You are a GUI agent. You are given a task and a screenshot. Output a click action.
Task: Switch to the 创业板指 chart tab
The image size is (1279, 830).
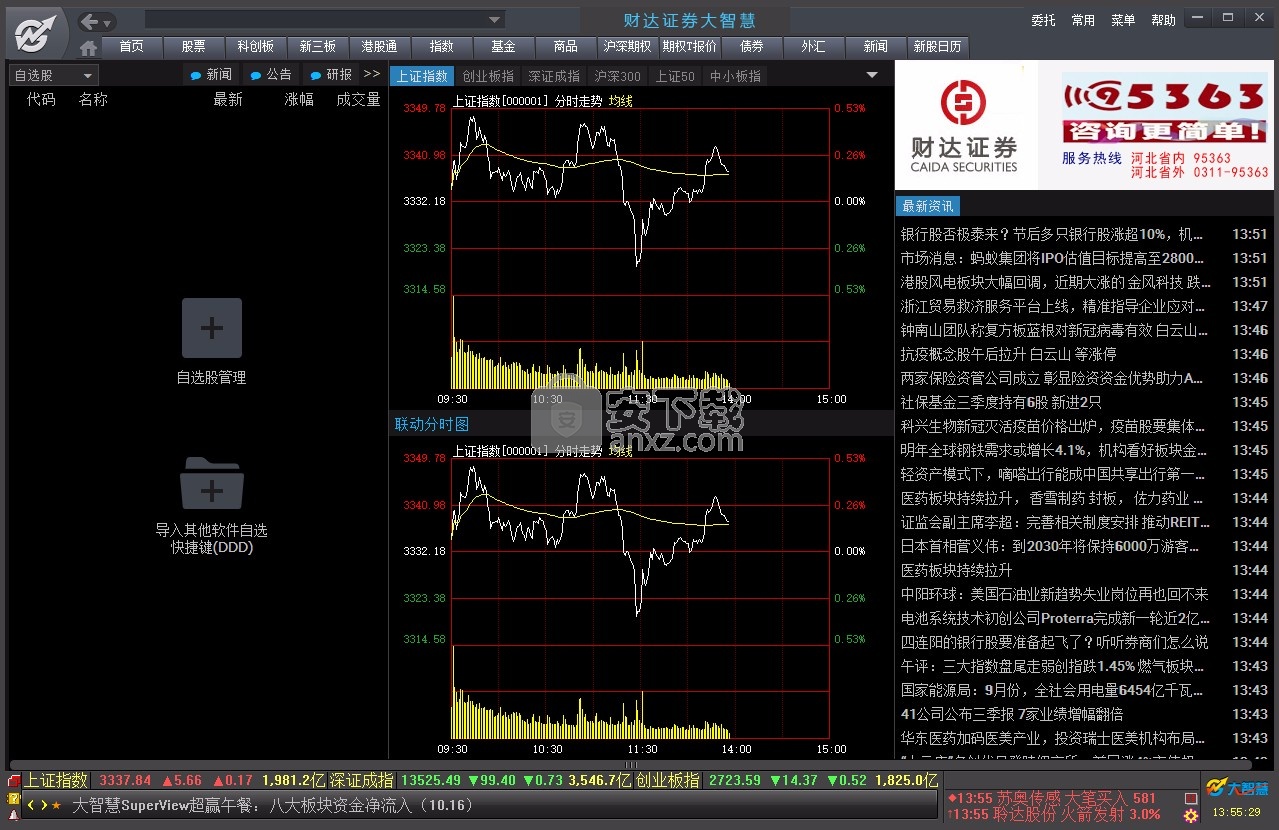click(x=488, y=76)
